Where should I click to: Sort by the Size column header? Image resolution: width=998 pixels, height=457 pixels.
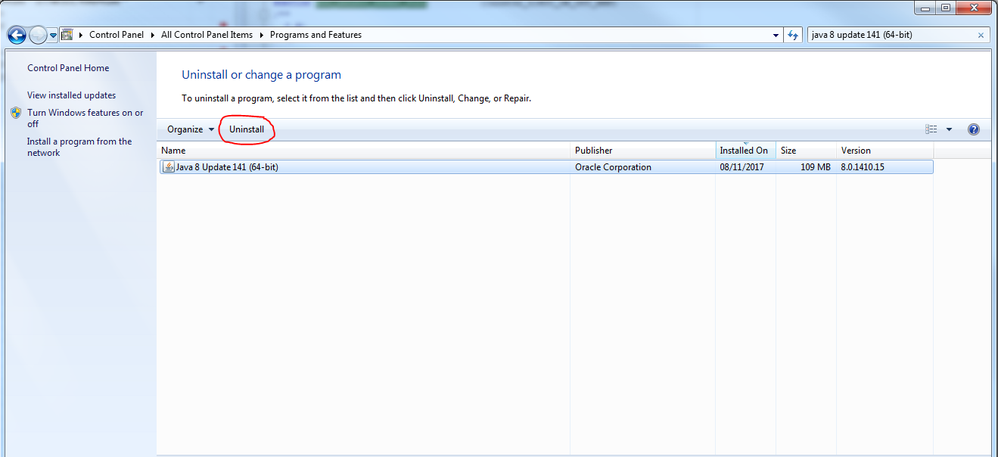(806, 151)
